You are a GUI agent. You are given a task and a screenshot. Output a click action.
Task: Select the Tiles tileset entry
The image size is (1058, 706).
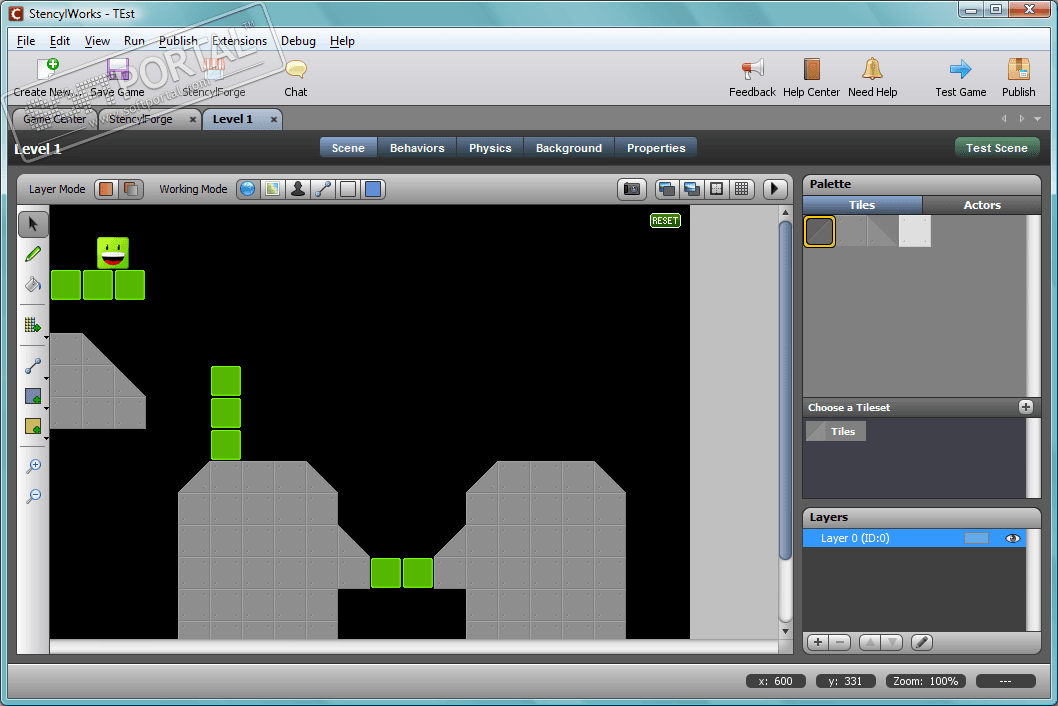click(x=835, y=431)
